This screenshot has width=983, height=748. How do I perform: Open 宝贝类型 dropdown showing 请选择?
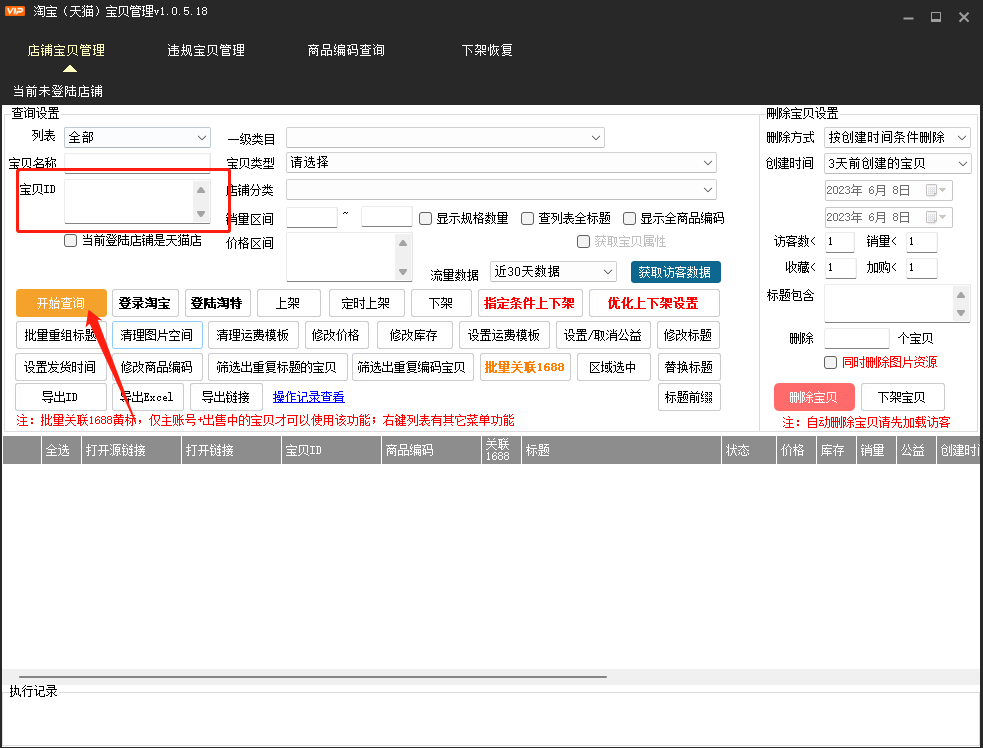click(x=501, y=163)
